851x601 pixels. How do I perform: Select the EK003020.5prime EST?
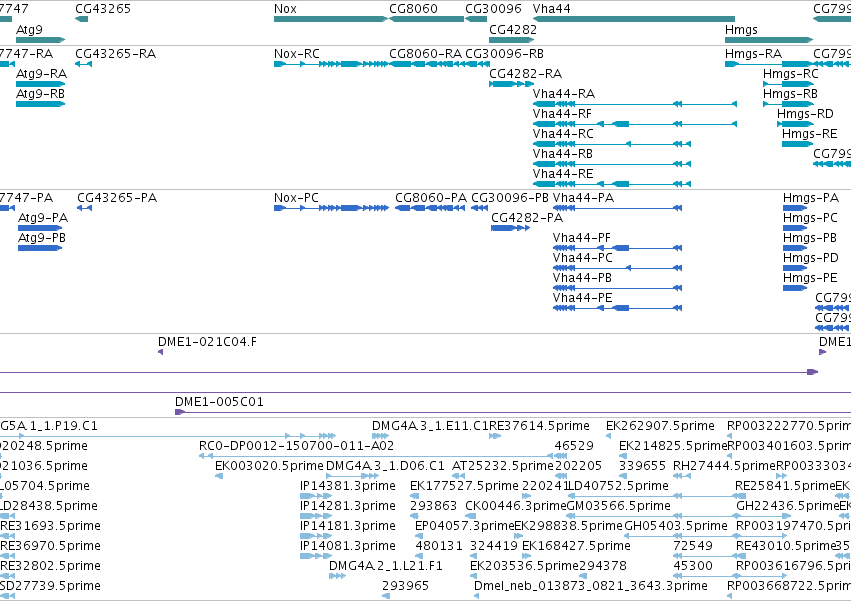219,476
